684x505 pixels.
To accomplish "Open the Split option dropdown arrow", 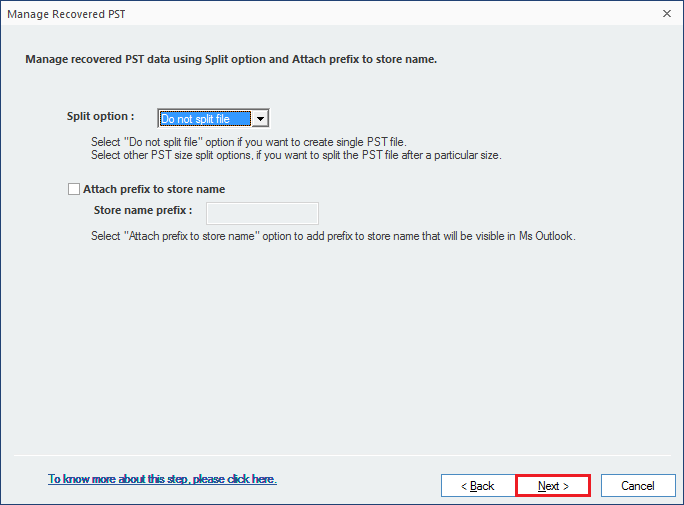I will pos(260,119).
